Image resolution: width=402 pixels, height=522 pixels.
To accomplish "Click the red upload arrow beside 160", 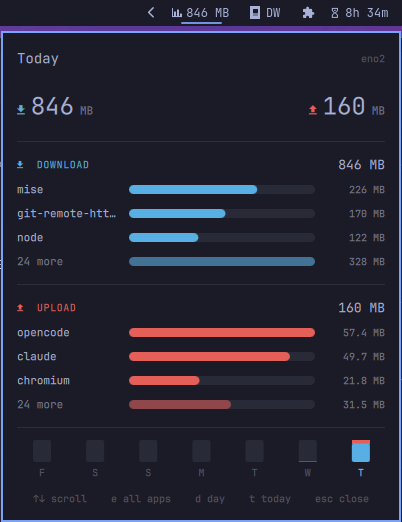I will click(313, 109).
